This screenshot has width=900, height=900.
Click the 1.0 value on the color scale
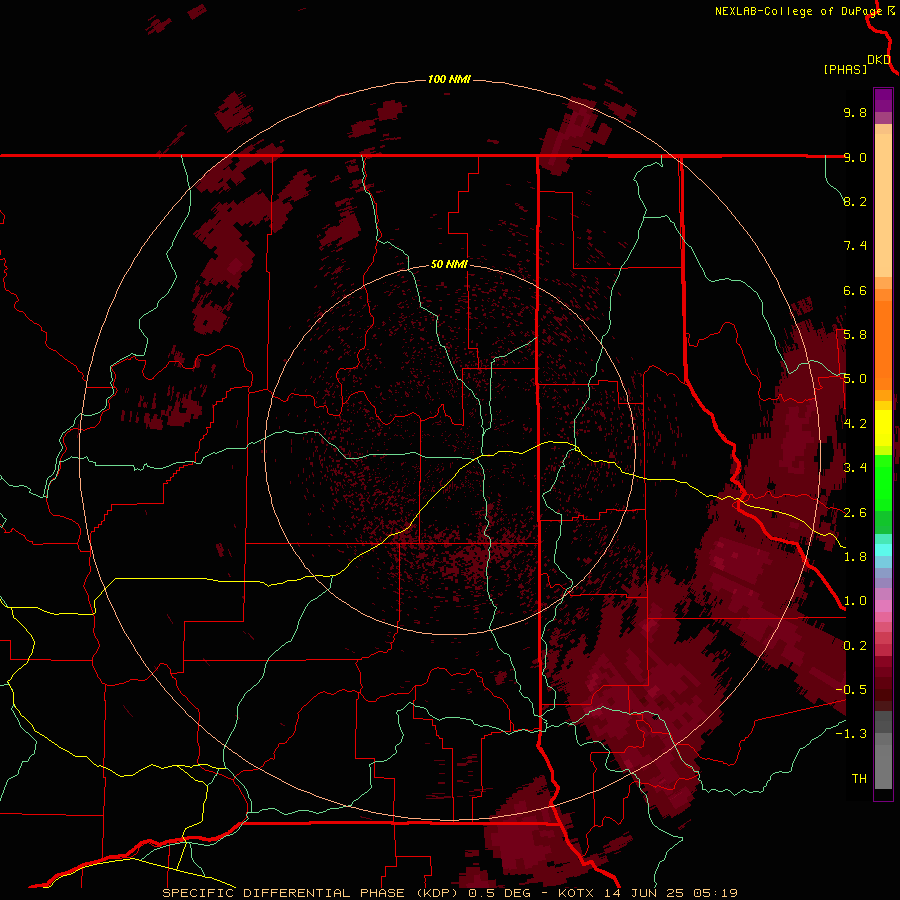coord(855,601)
